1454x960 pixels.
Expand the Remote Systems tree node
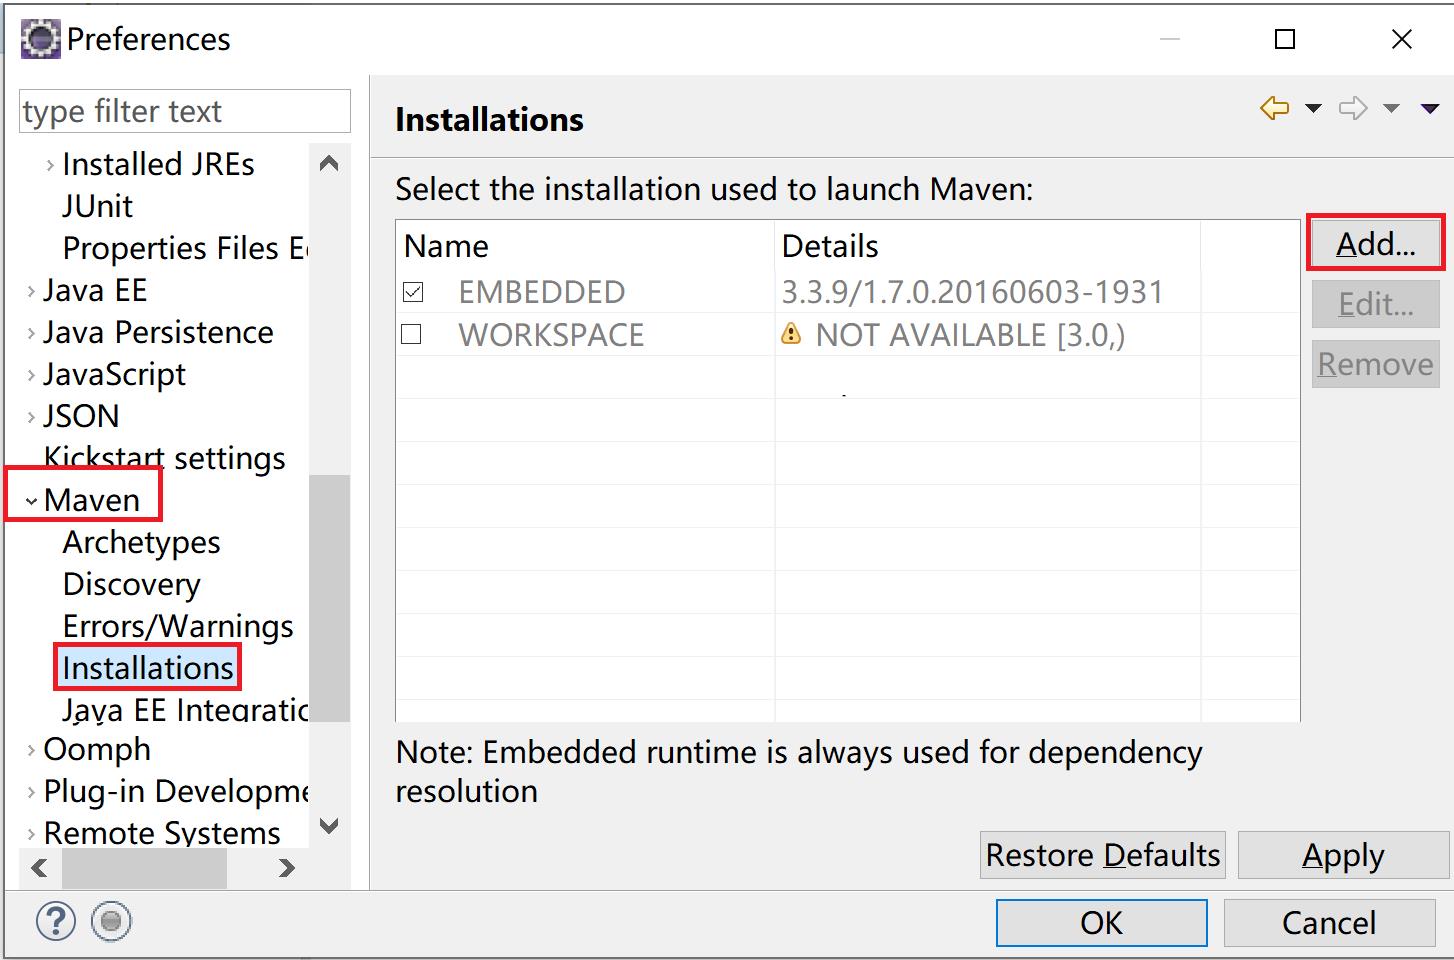pos(31,834)
